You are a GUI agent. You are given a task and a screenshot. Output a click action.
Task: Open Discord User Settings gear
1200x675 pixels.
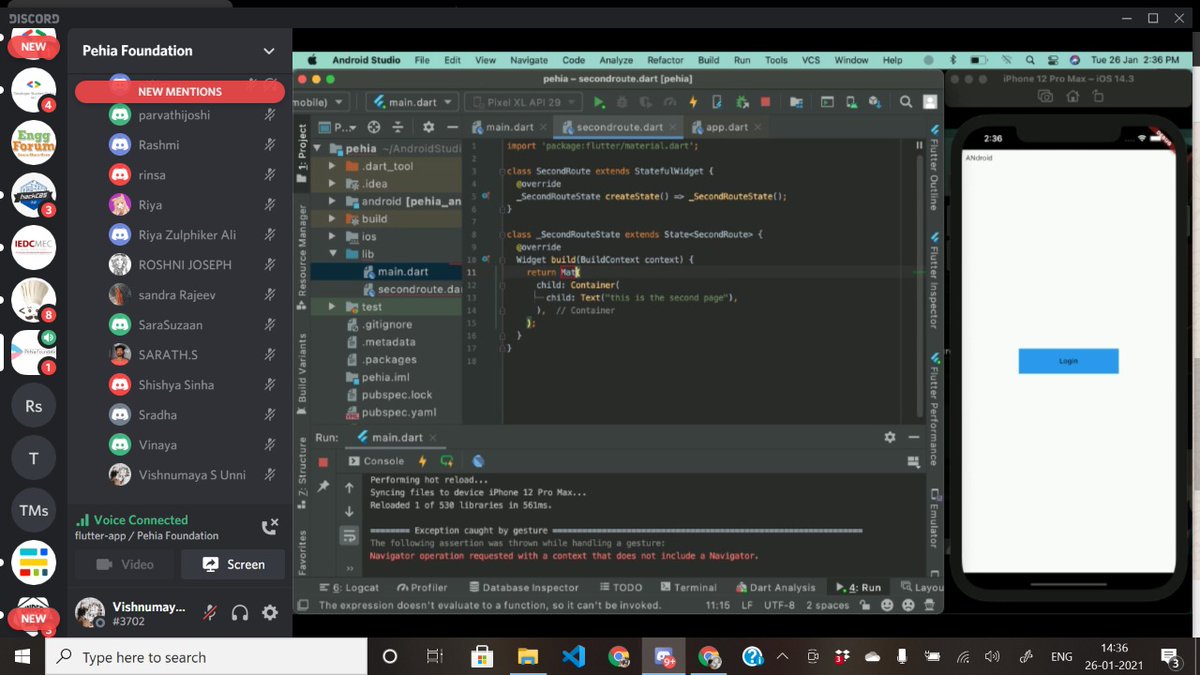click(x=270, y=613)
